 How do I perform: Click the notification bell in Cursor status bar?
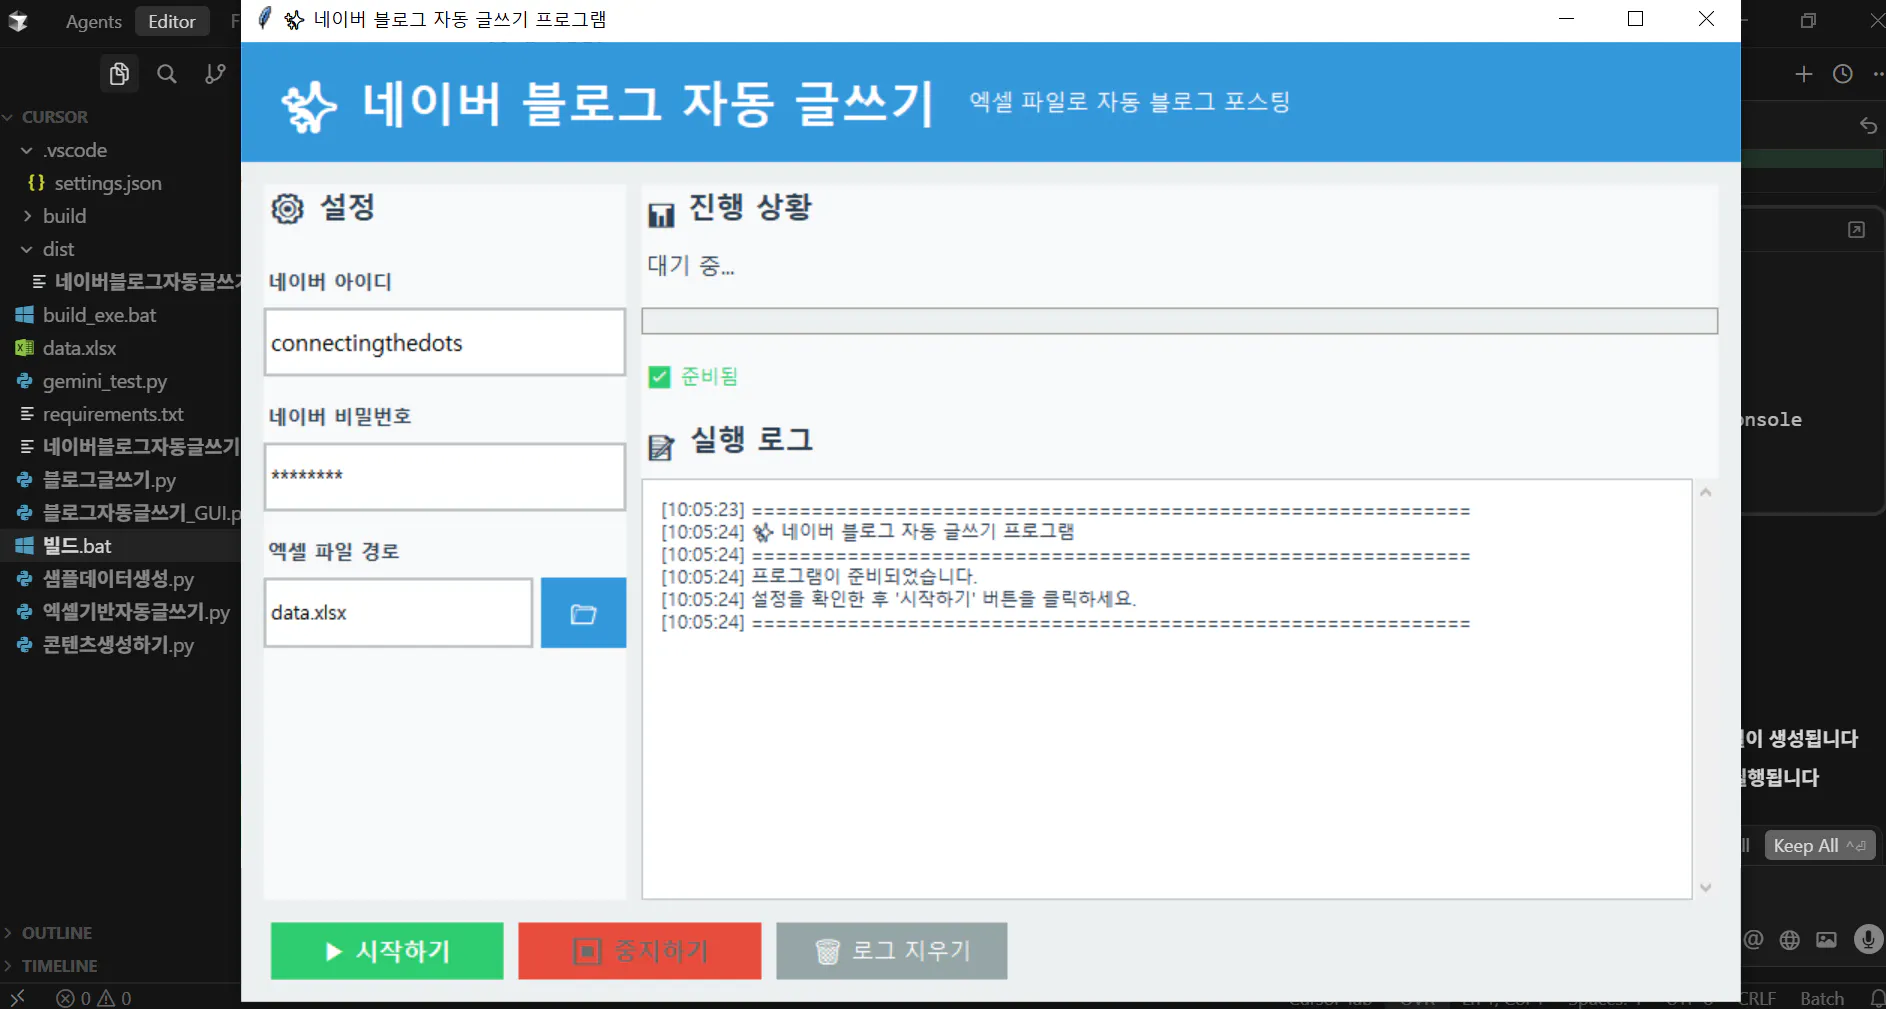tap(1877, 998)
